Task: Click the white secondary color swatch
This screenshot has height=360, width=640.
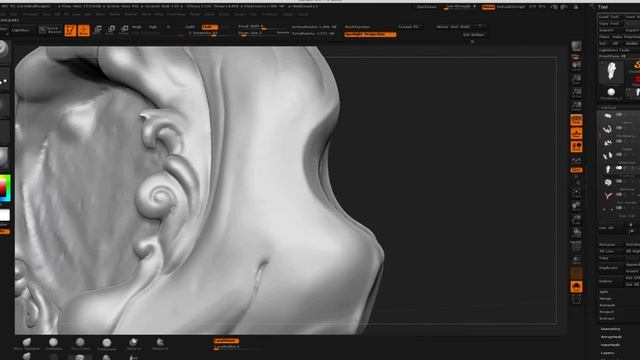Action: [4, 215]
